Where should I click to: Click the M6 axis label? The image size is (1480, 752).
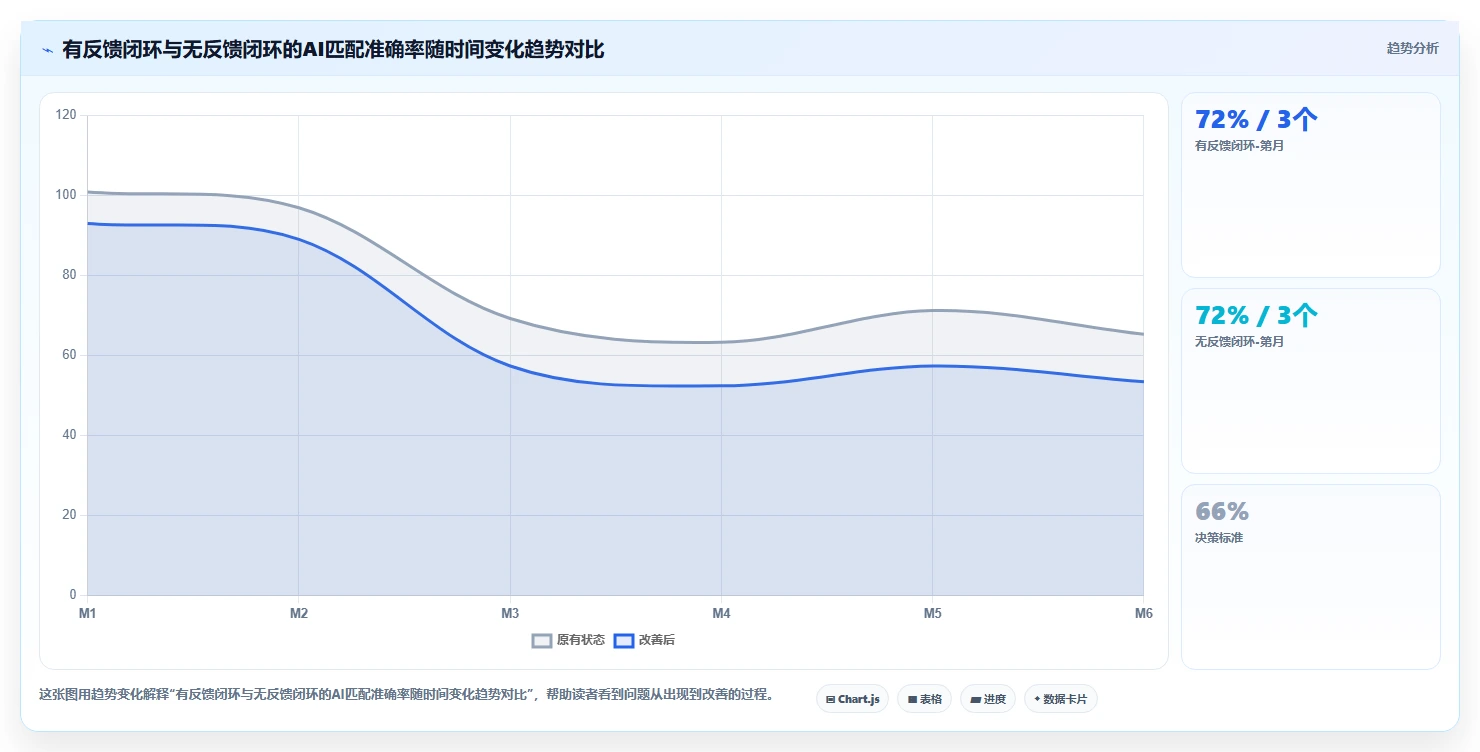1143,614
